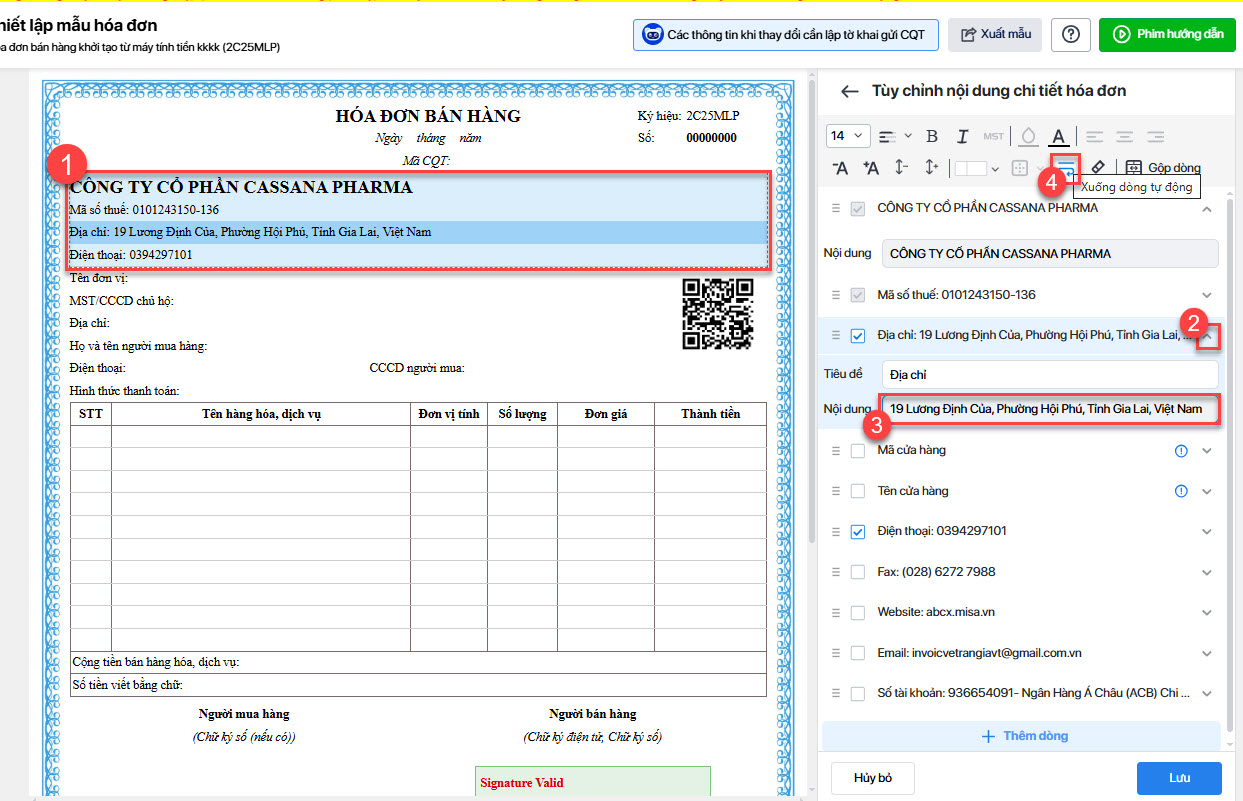The height and width of the screenshot is (801, 1243).
Task: Increase line spacing in the toolbar
Action: tap(931, 168)
